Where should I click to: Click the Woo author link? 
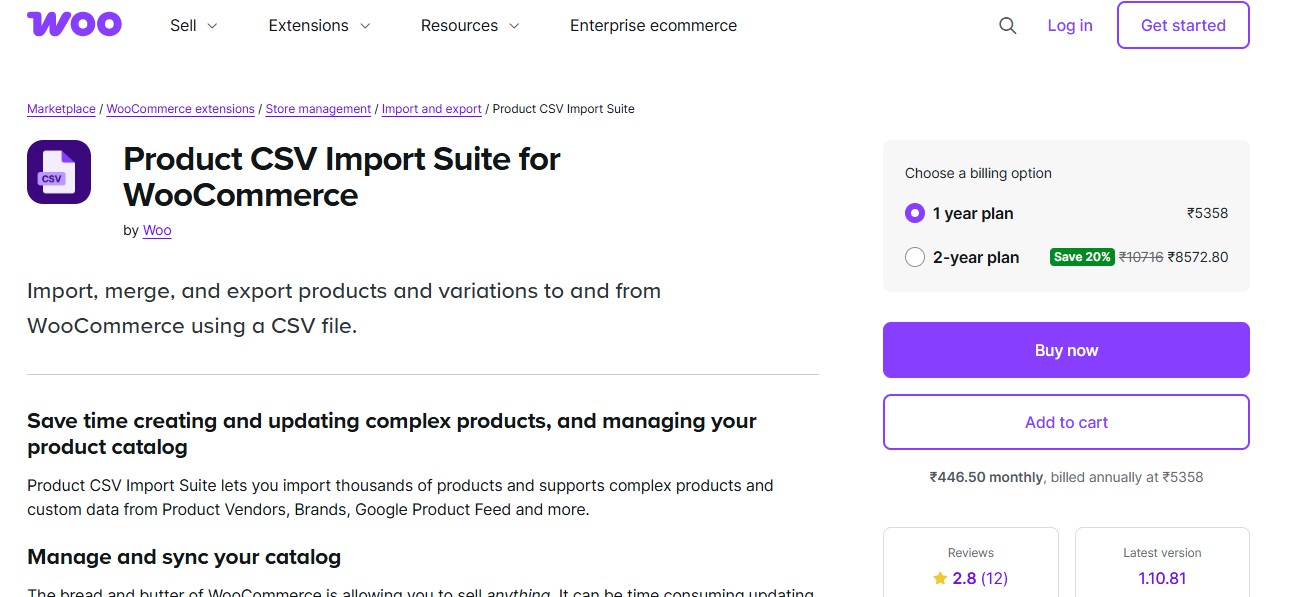tap(157, 230)
